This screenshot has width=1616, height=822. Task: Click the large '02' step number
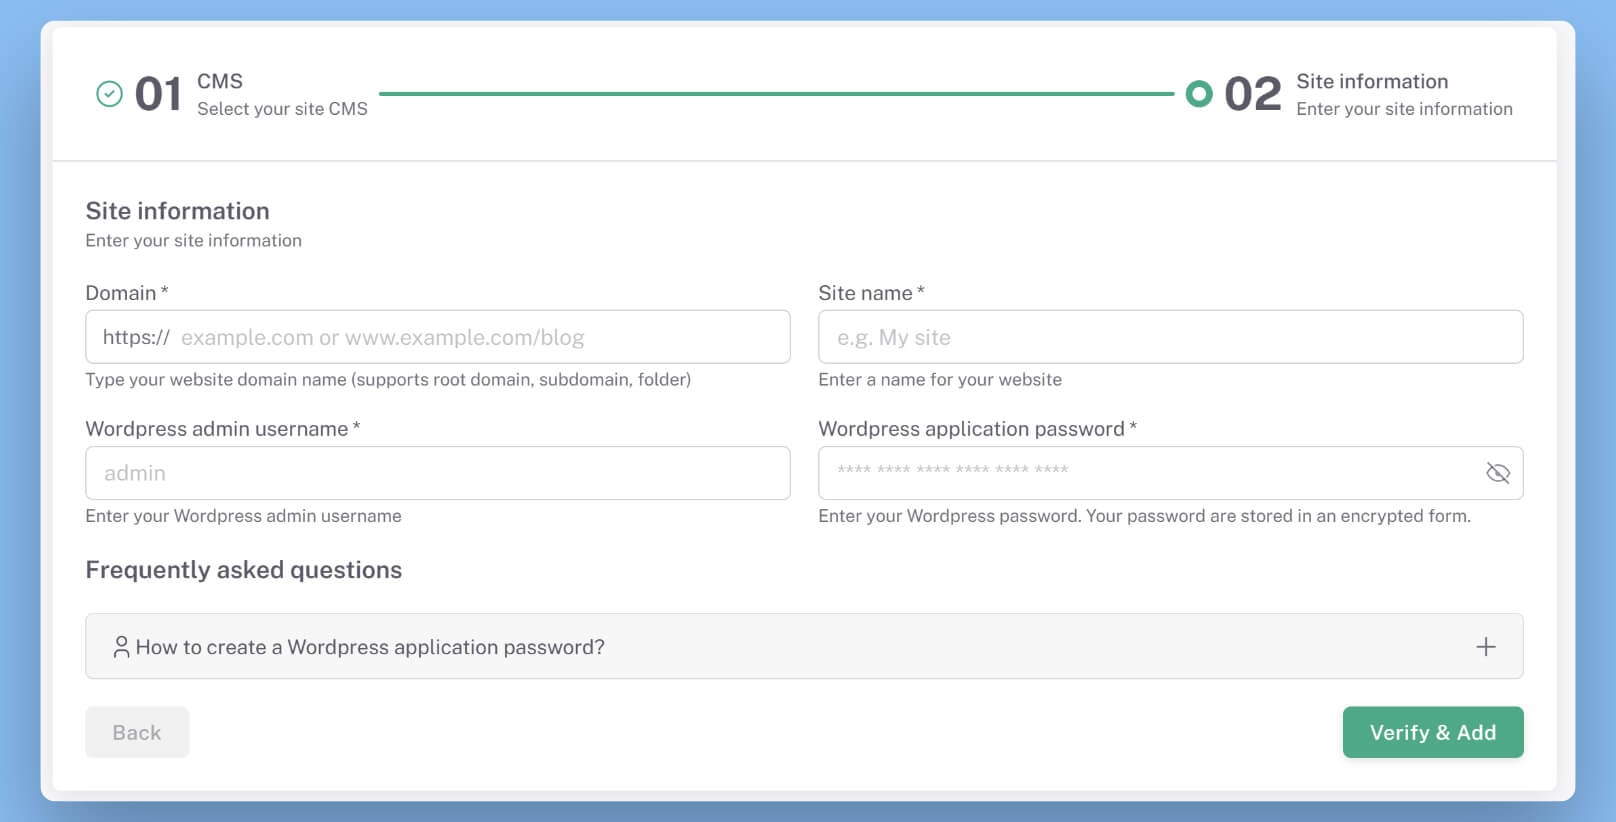(1253, 94)
